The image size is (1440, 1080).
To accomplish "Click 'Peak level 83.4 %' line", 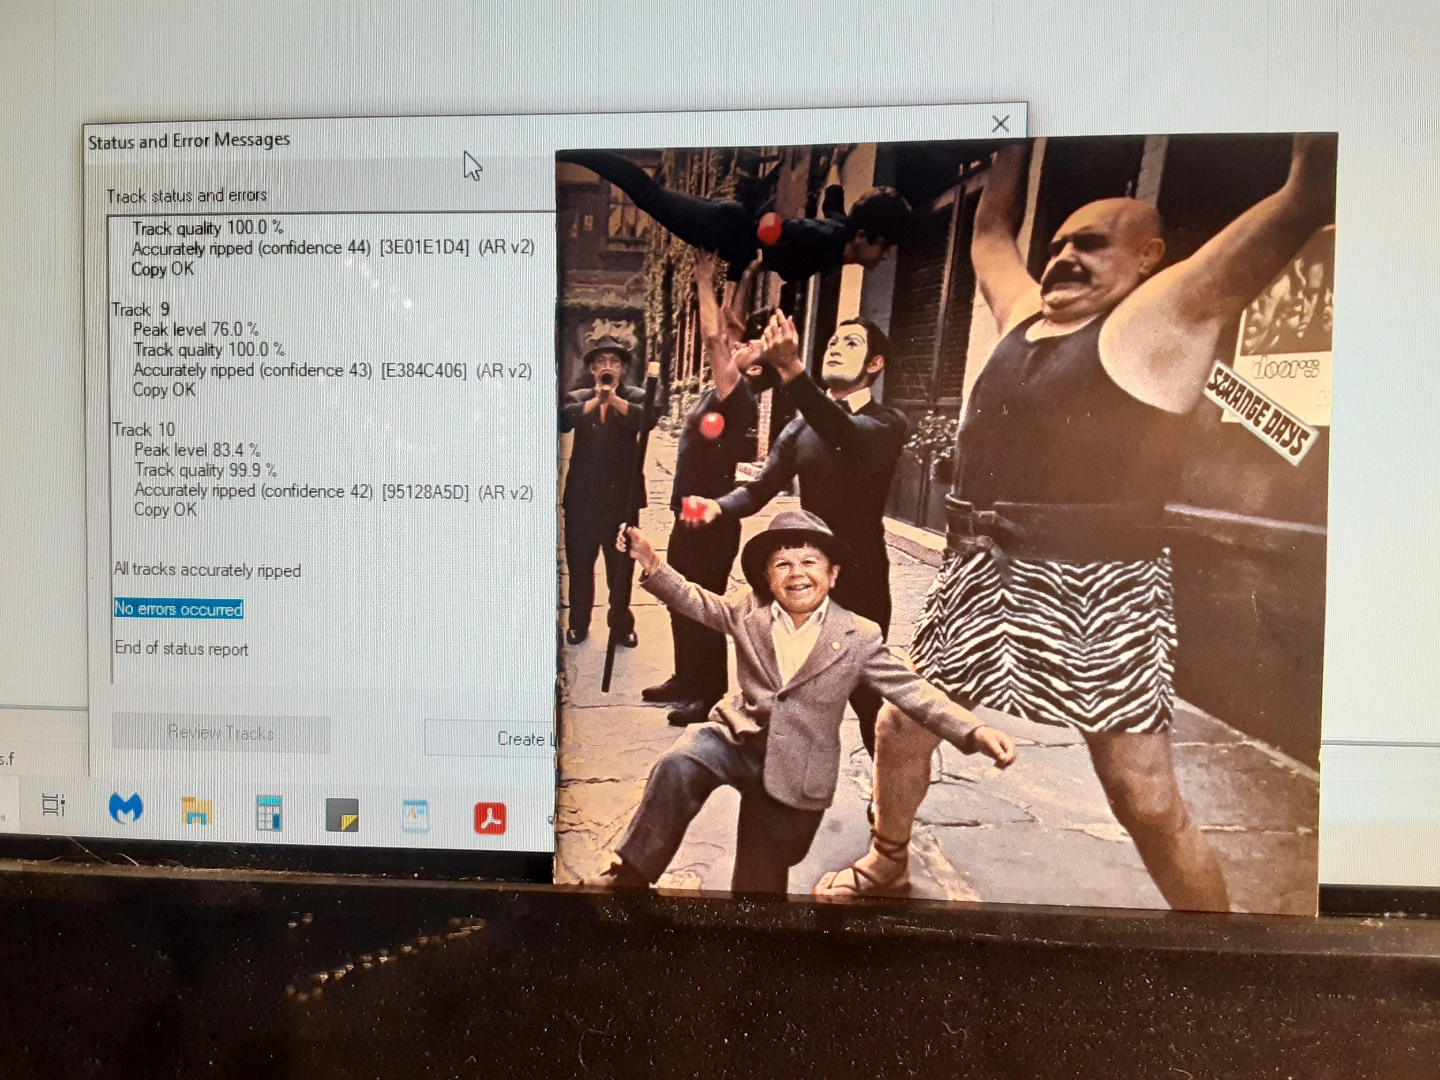I will [197, 450].
